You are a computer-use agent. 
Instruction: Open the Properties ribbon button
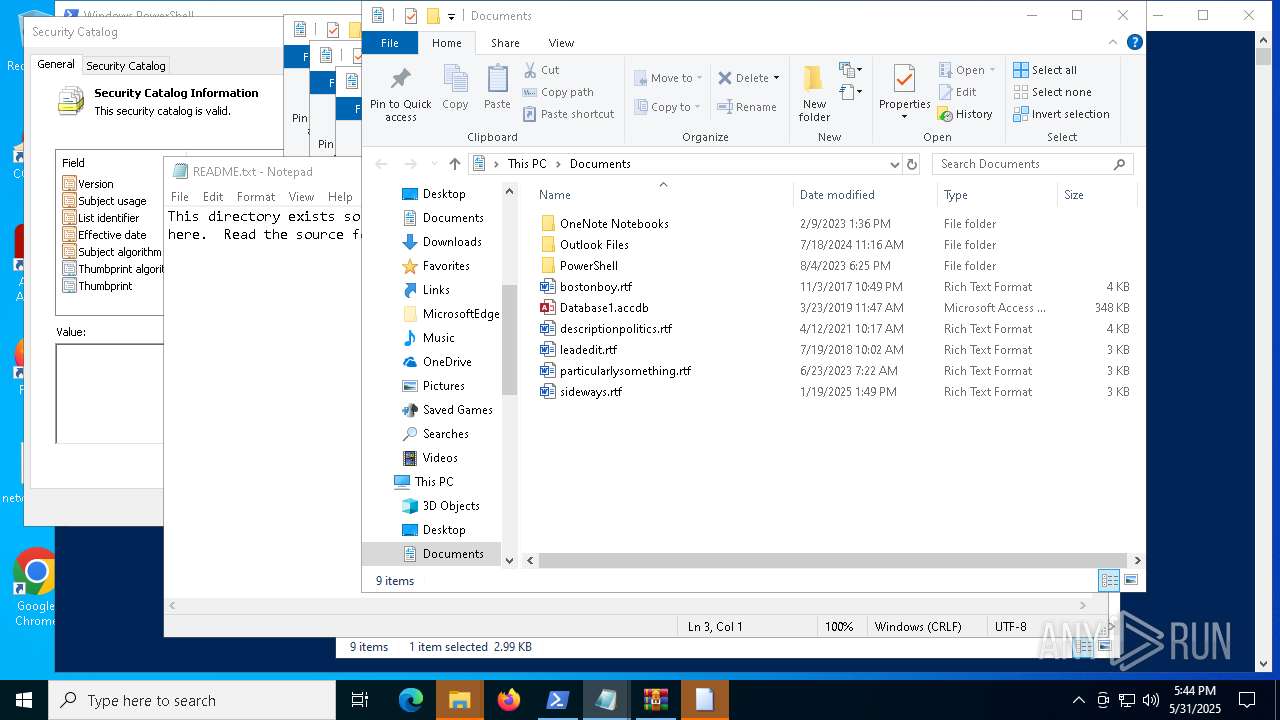click(x=904, y=93)
